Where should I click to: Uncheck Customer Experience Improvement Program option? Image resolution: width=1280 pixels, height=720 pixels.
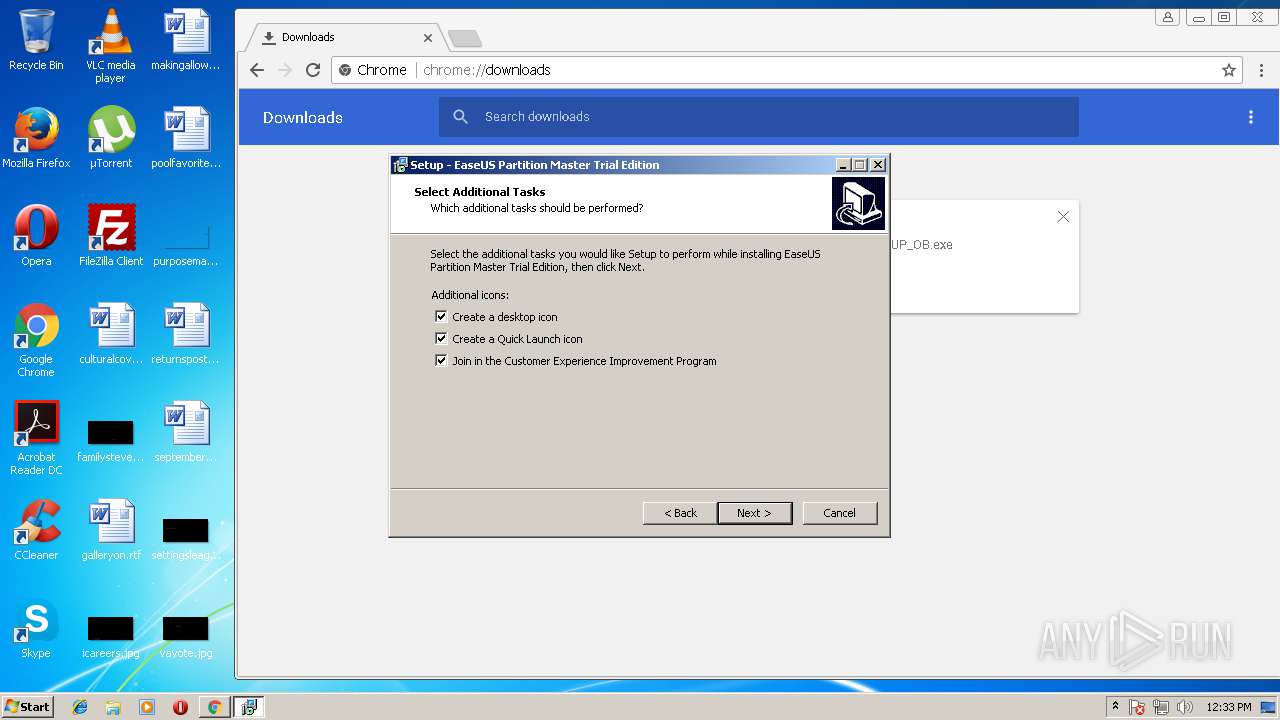coord(441,361)
